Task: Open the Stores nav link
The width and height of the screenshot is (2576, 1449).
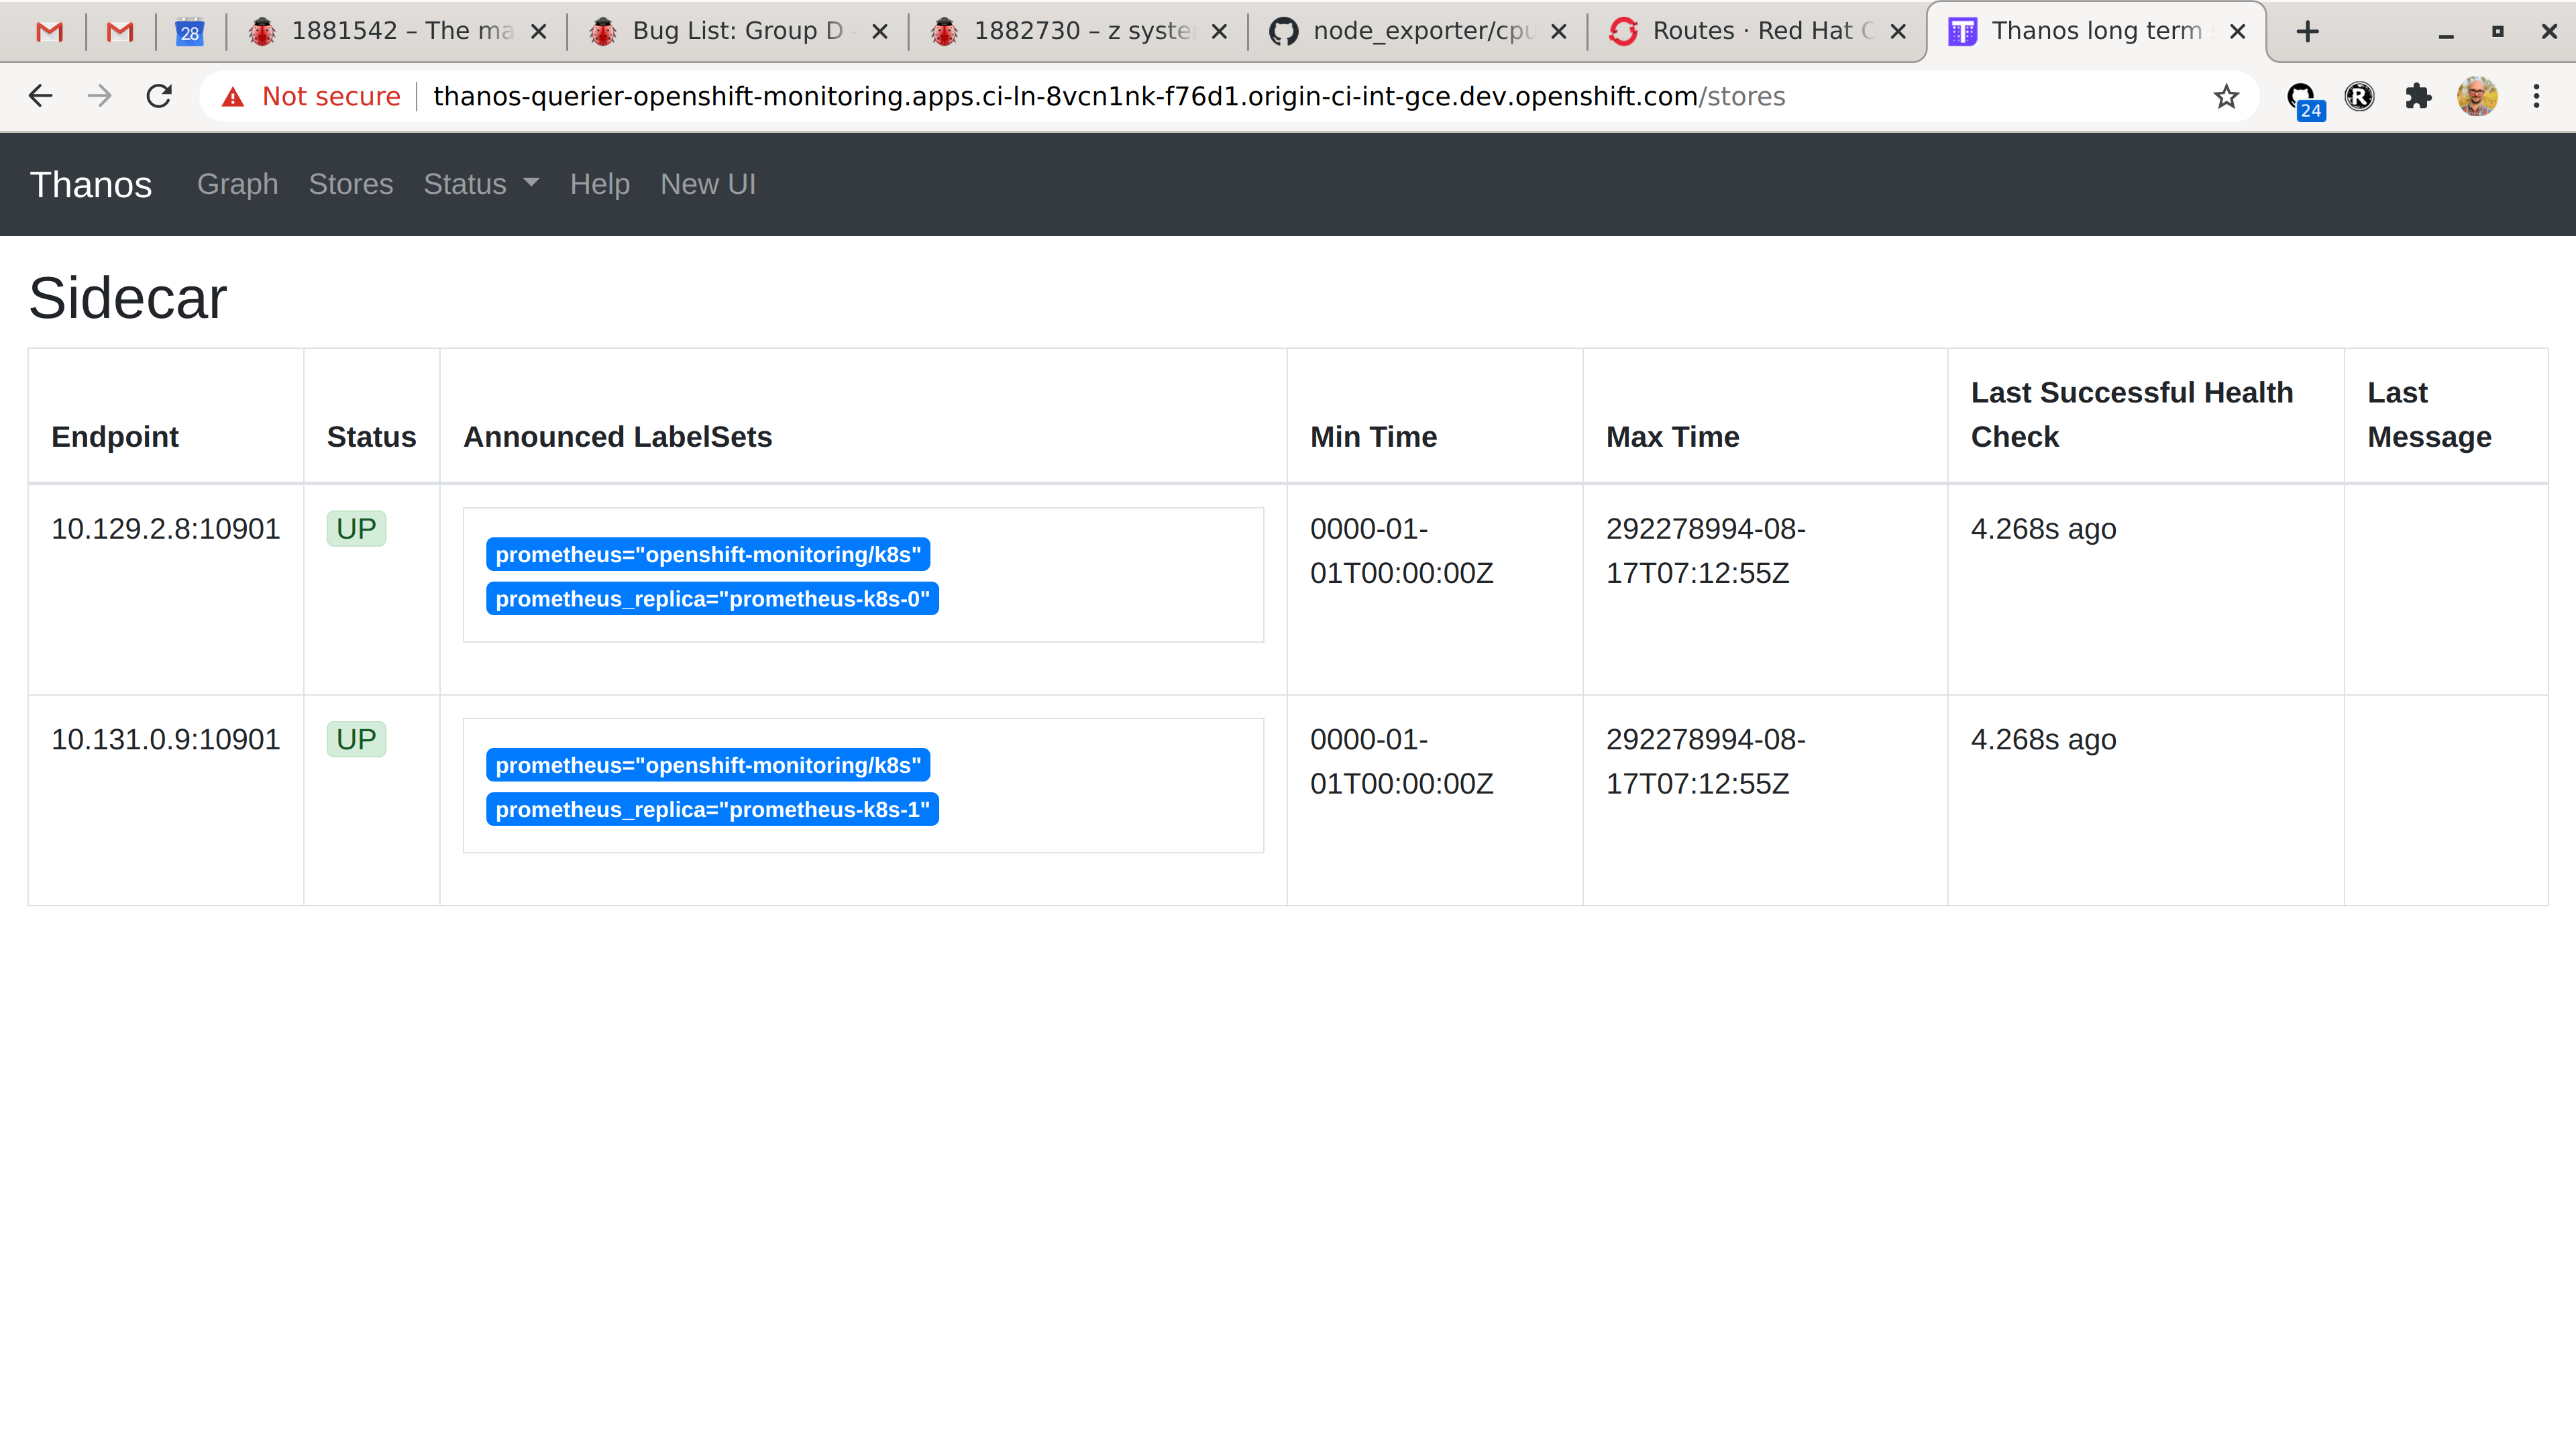Action: pyautogui.click(x=351, y=184)
